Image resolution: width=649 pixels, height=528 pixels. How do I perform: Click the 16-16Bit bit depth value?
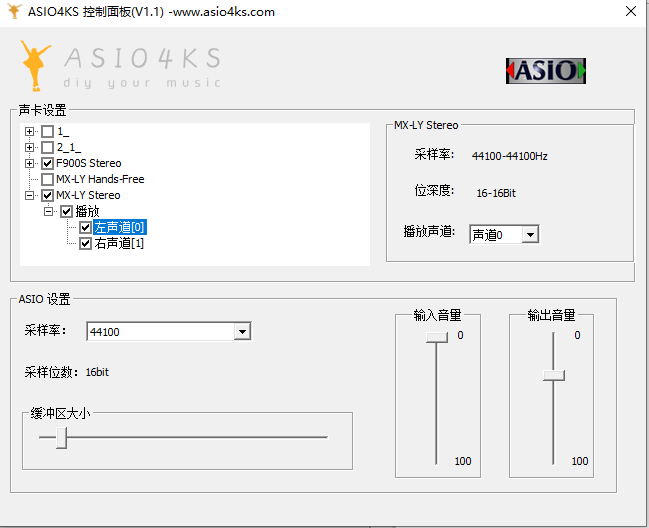pos(496,193)
